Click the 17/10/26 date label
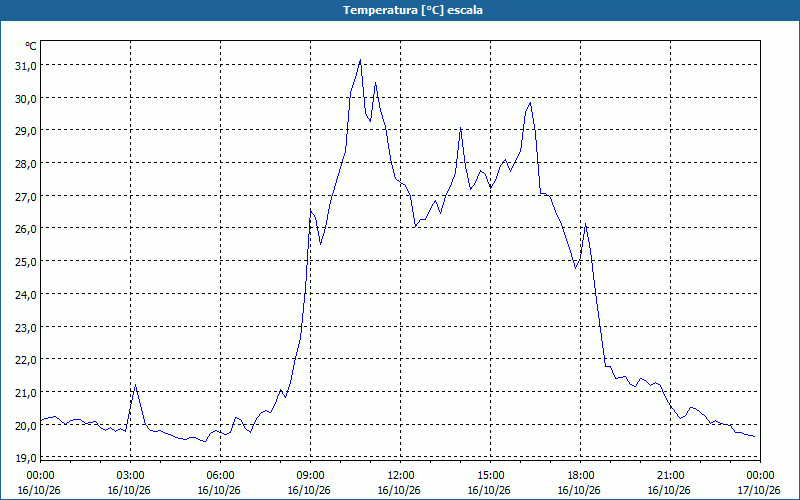The width and height of the screenshot is (800, 500). pyautogui.click(x=759, y=490)
